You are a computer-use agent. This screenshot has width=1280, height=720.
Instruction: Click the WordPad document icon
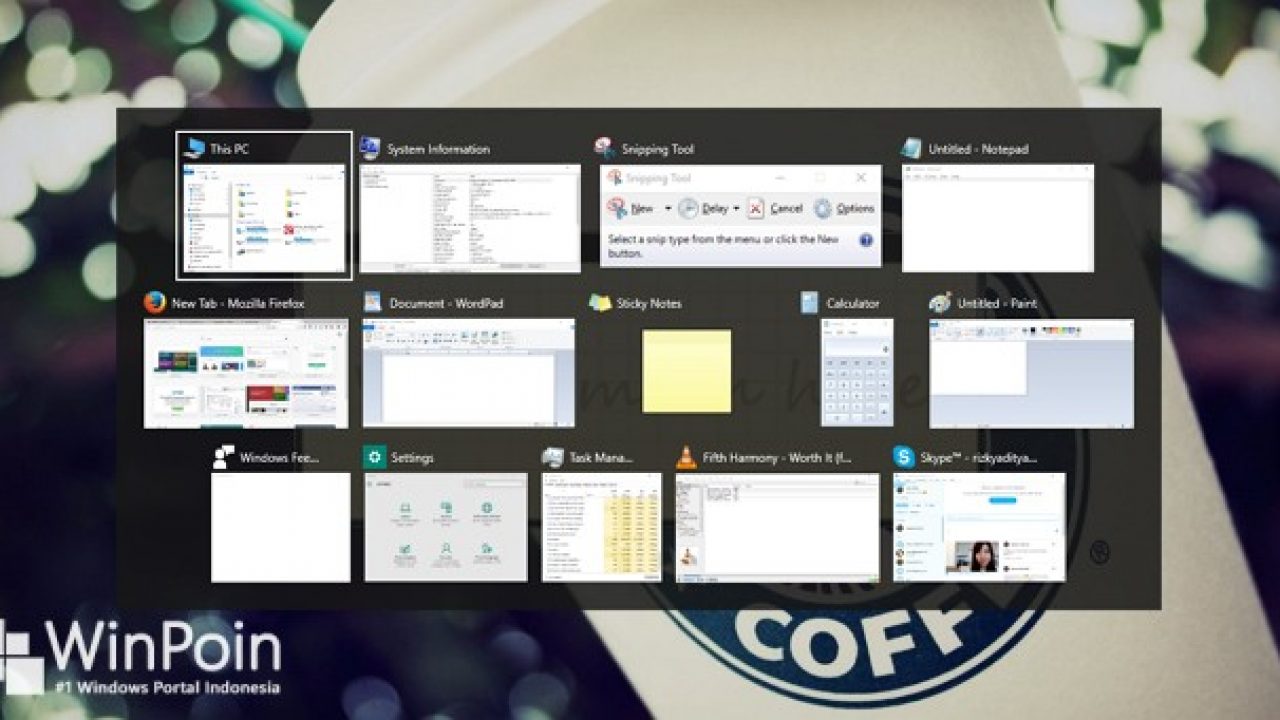[373, 302]
